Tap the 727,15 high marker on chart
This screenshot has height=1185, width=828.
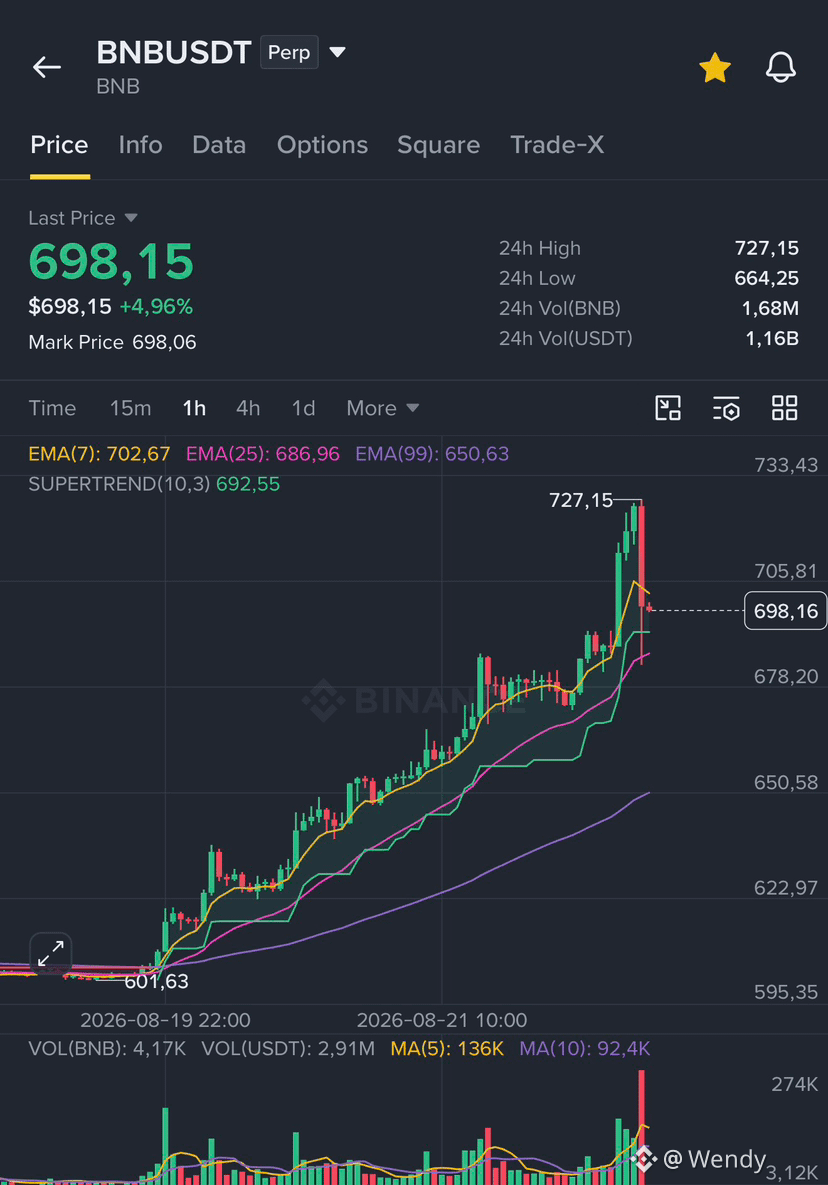pos(580,500)
